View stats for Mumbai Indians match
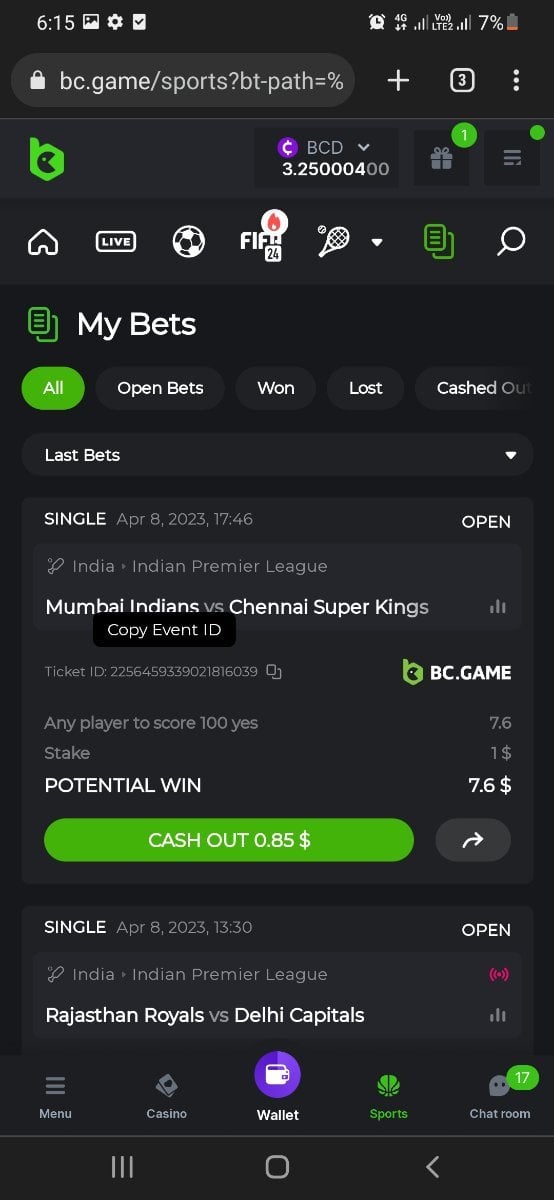This screenshot has width=554, height=1200. (497, 607)
